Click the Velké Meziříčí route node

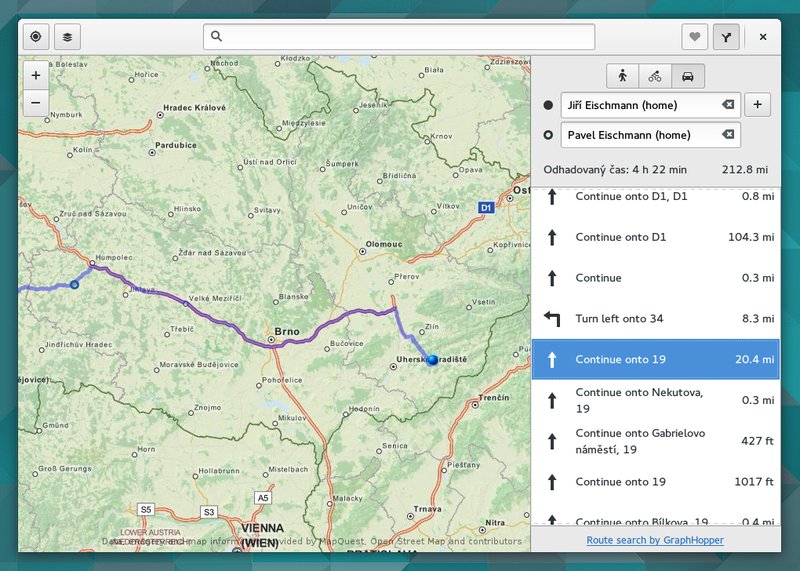pyautogui.click(x=186, y=304)
